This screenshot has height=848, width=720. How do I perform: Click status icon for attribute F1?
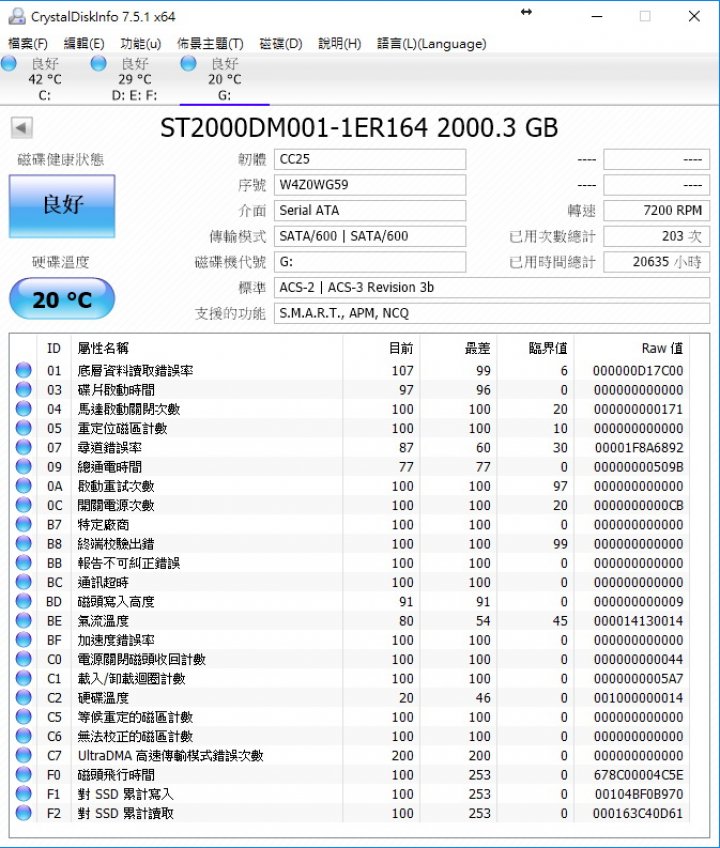(23, 794)
